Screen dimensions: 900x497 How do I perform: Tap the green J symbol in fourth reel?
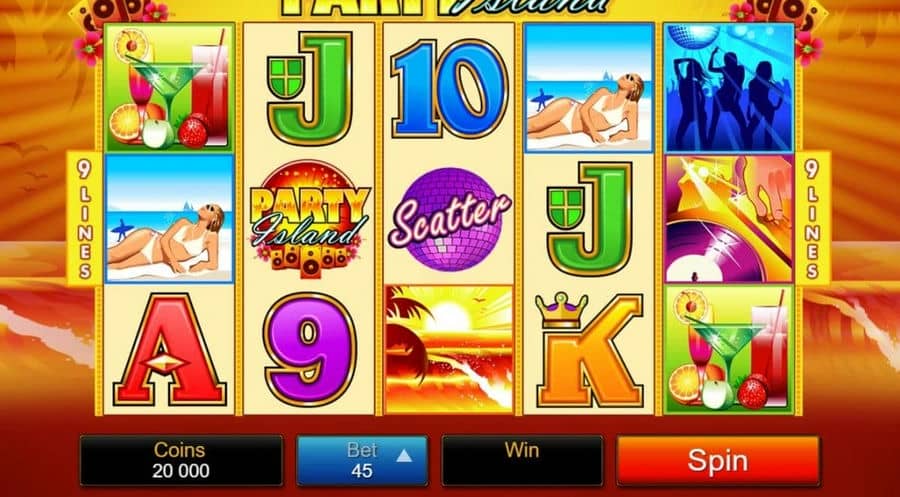589,219
